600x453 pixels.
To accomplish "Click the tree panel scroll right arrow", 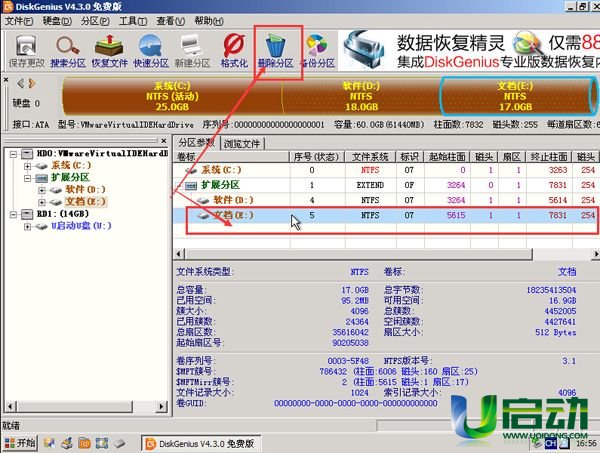I will (x=162, y=406).
